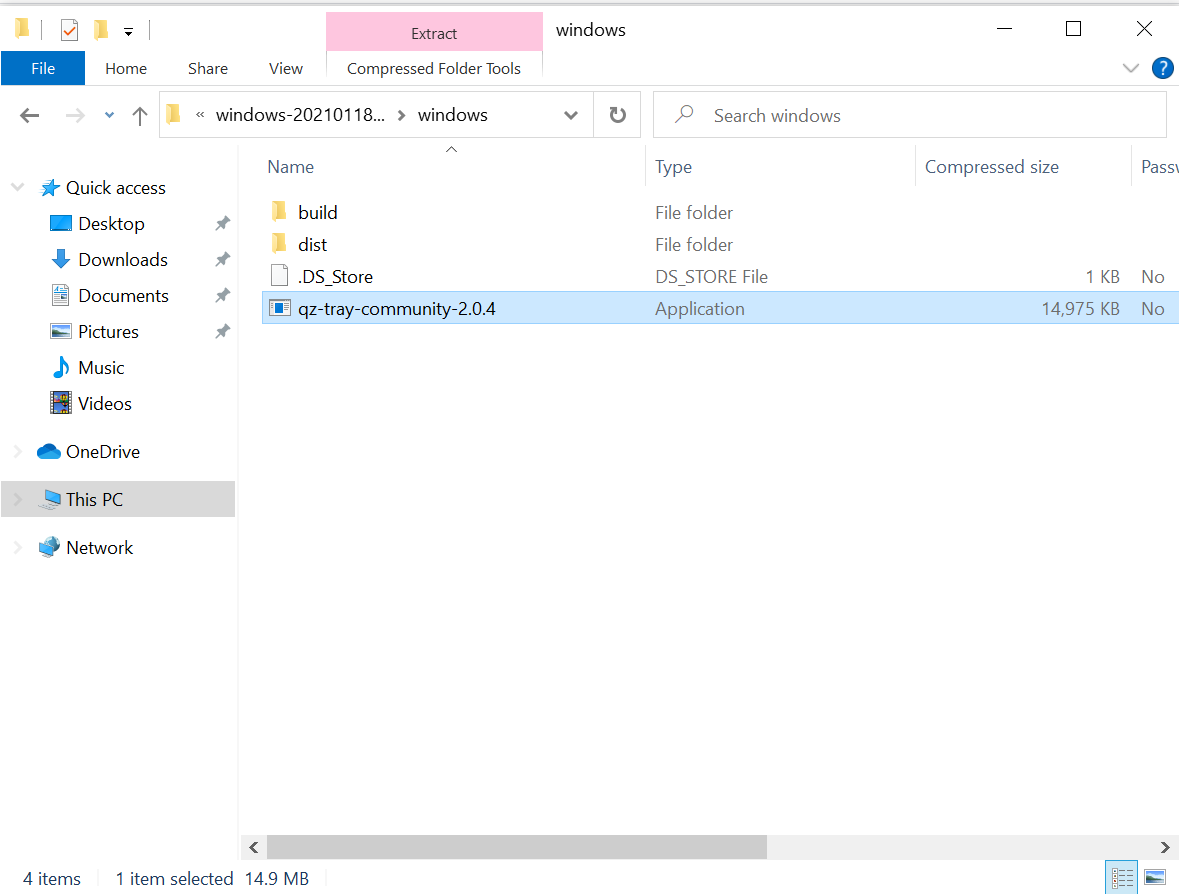The image size is (1179, 894).
Task: Go forward with the Forward arrow
Action: tap(75, 115)
